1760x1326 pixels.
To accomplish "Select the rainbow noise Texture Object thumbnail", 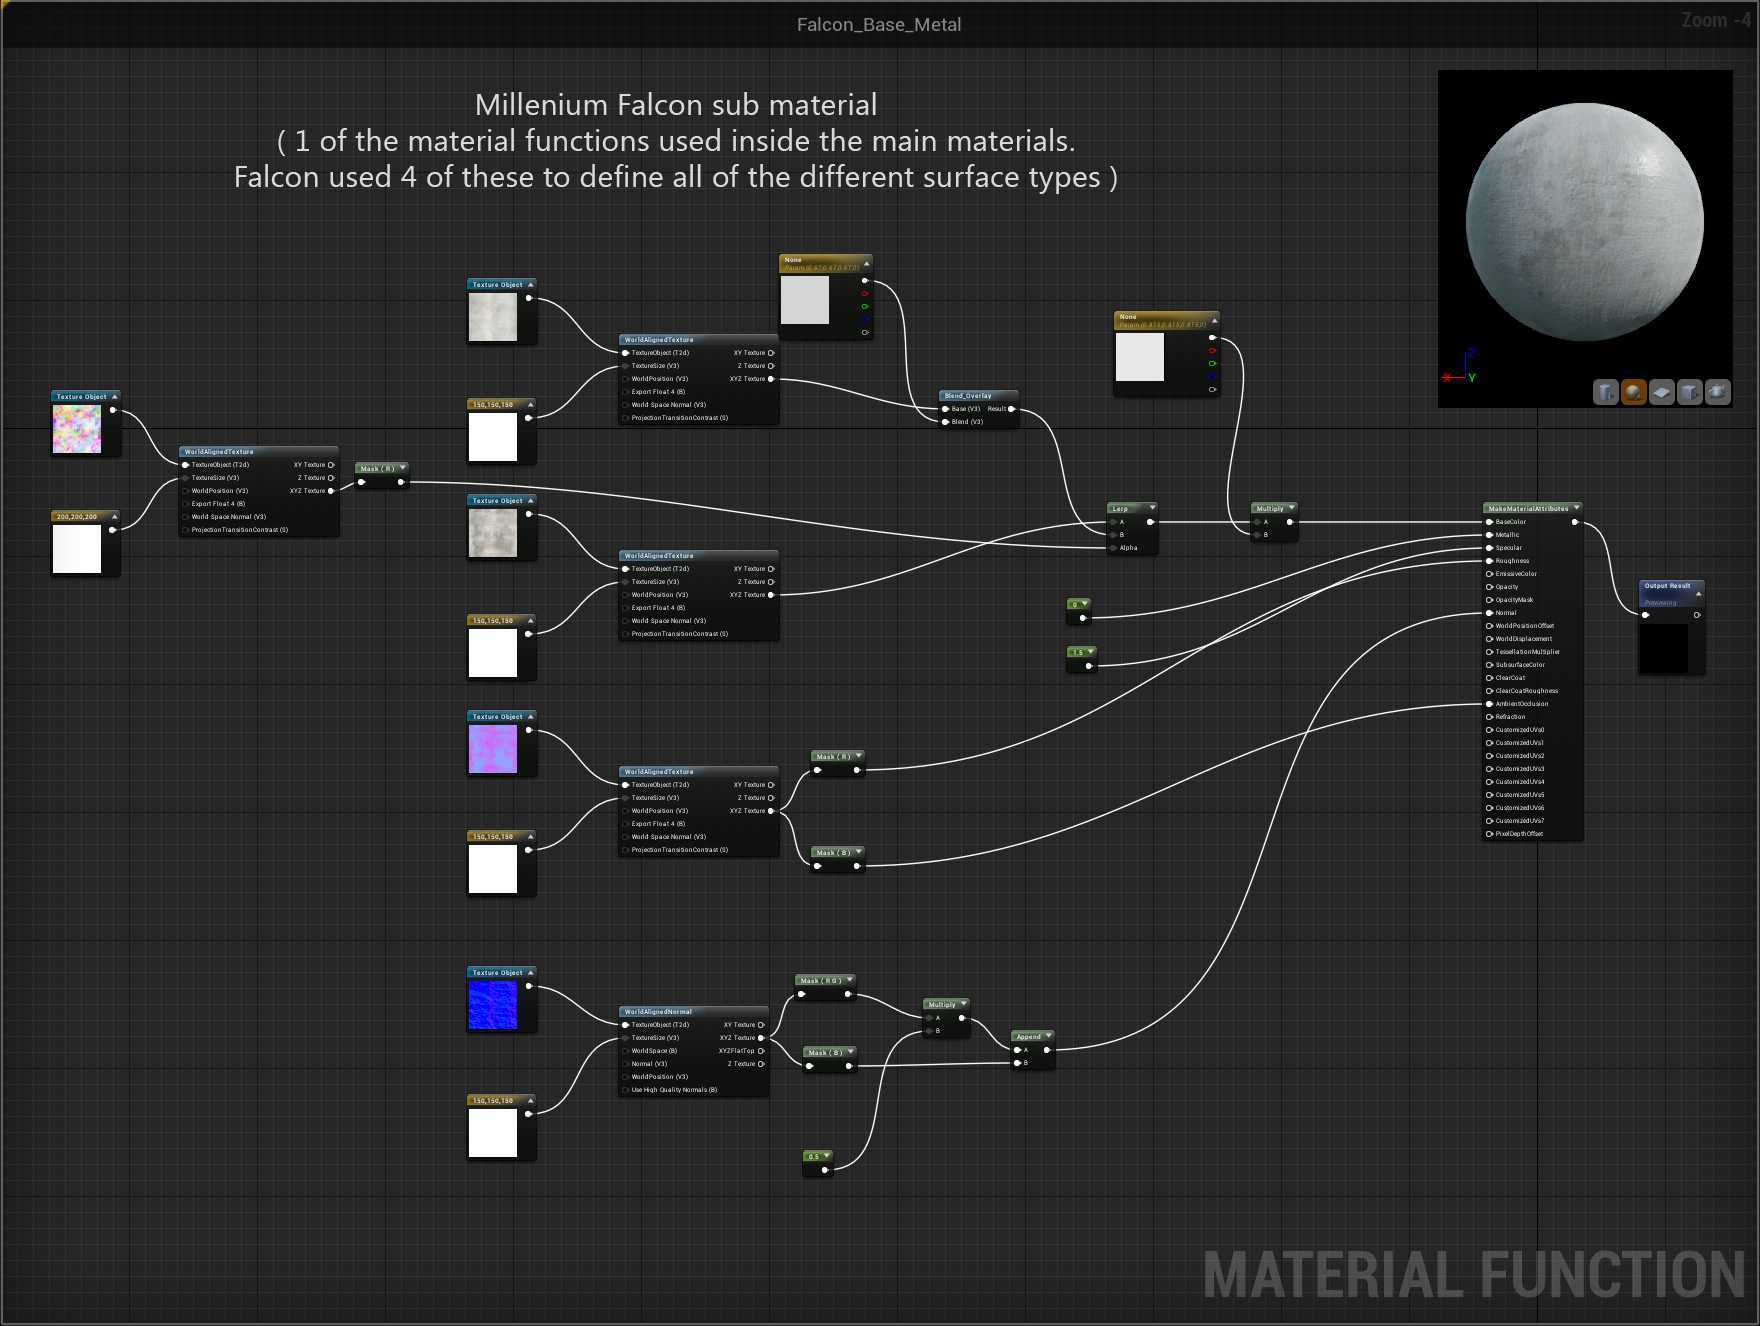I will pos(77,429).
